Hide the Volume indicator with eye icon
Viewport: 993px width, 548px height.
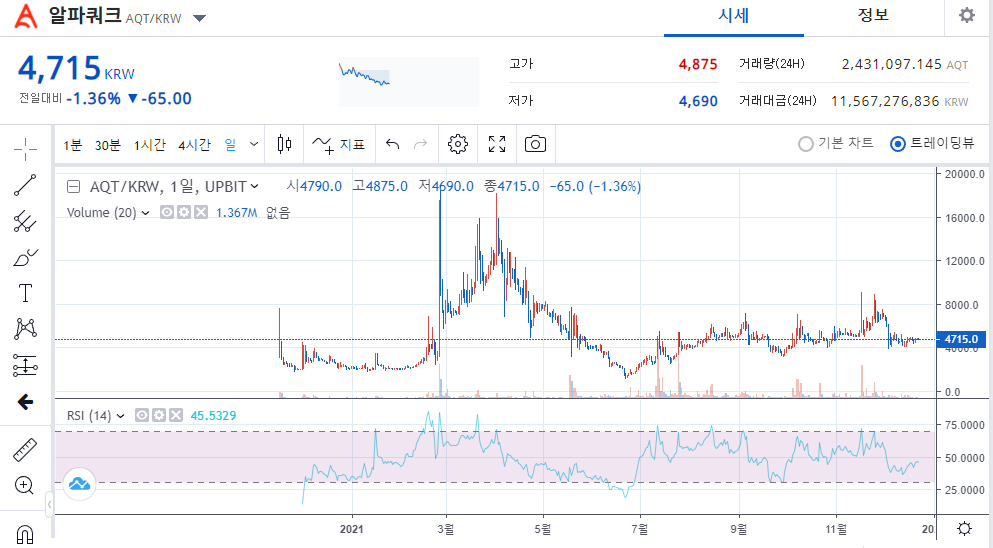[x=167, y=212]
